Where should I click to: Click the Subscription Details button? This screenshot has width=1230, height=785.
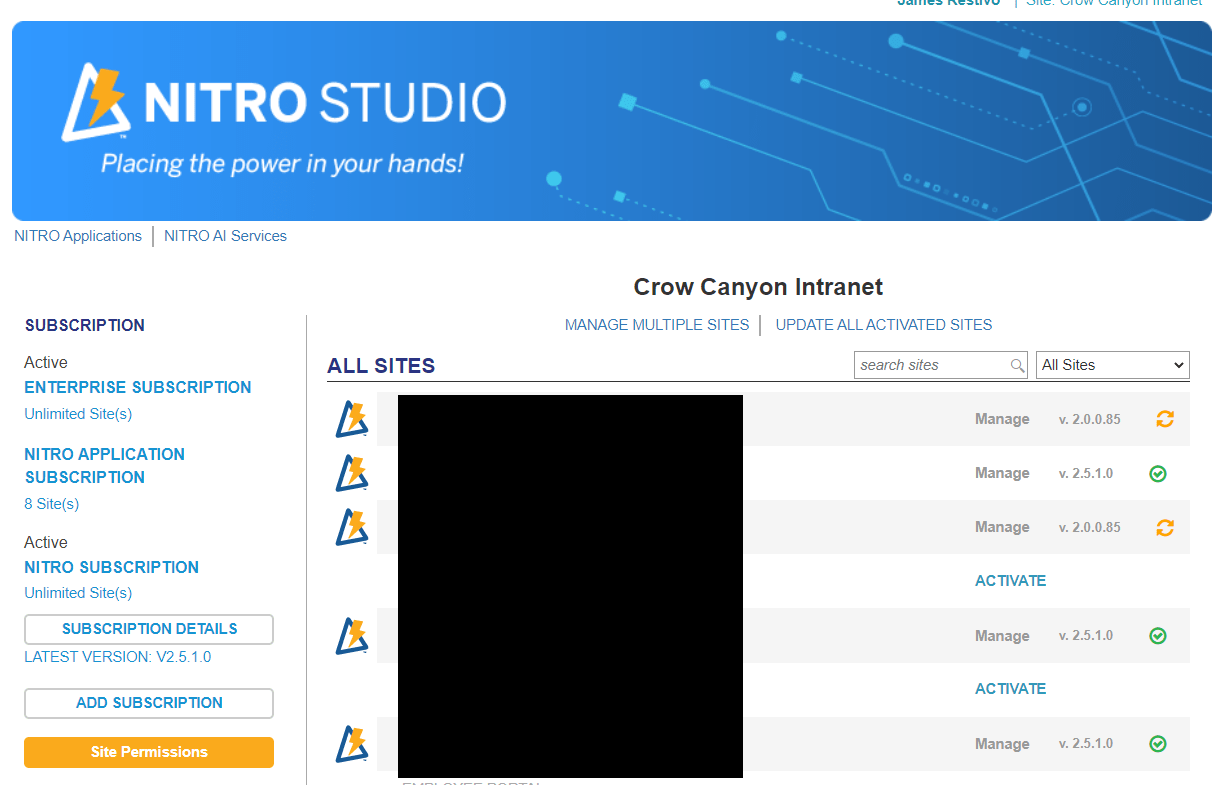(x=148, y=629)
